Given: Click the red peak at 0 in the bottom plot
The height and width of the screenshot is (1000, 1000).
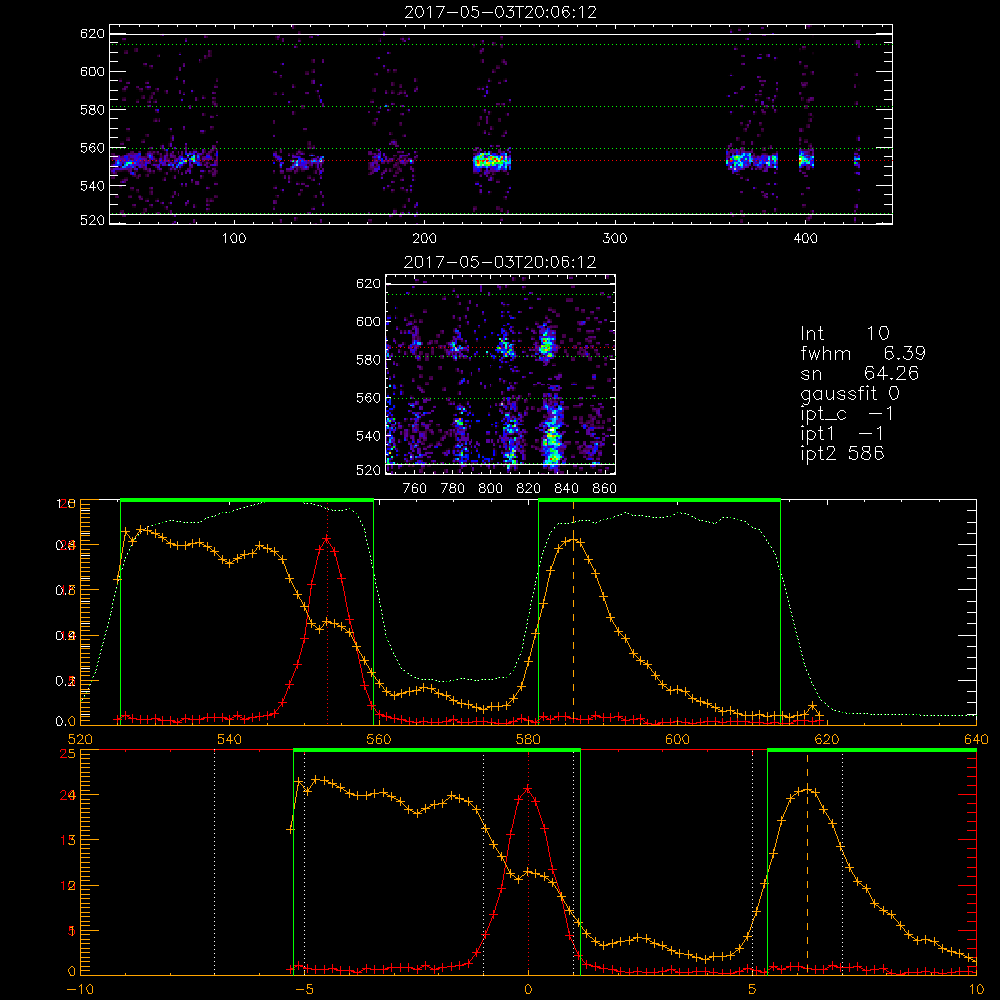Looking at the screenshot, I should click(x=527, y=790).
